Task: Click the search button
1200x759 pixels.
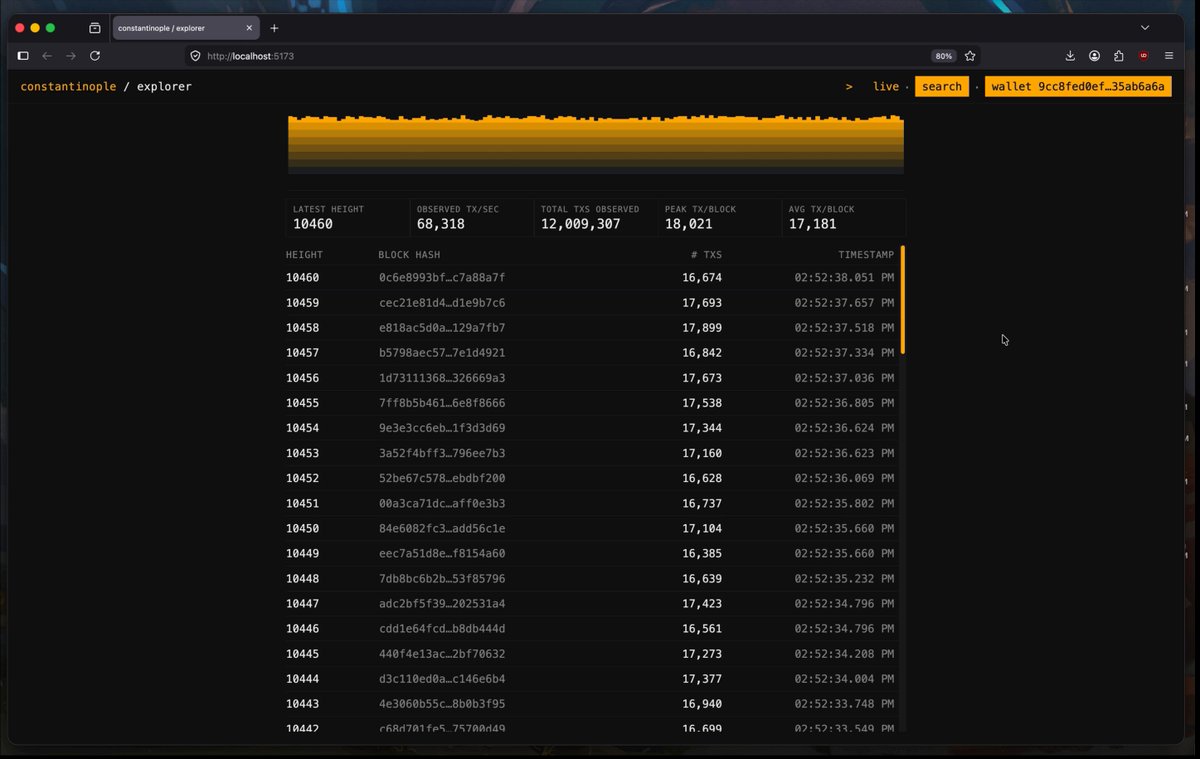Action: pos(942,87)
